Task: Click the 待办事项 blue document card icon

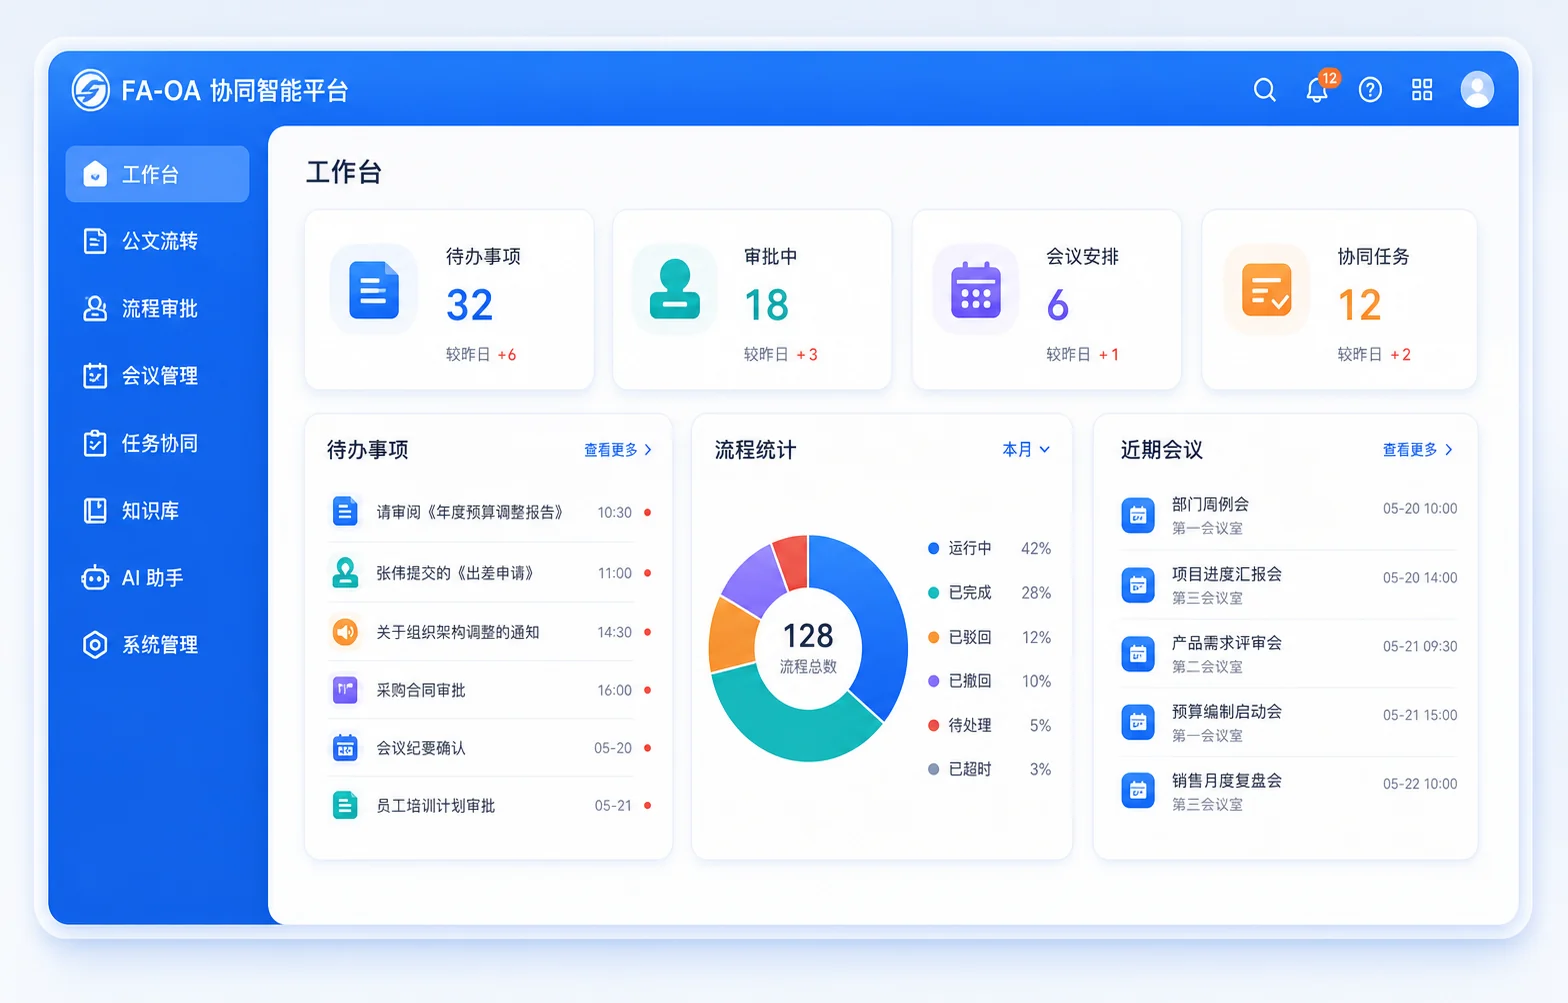Action: [374, 290]
